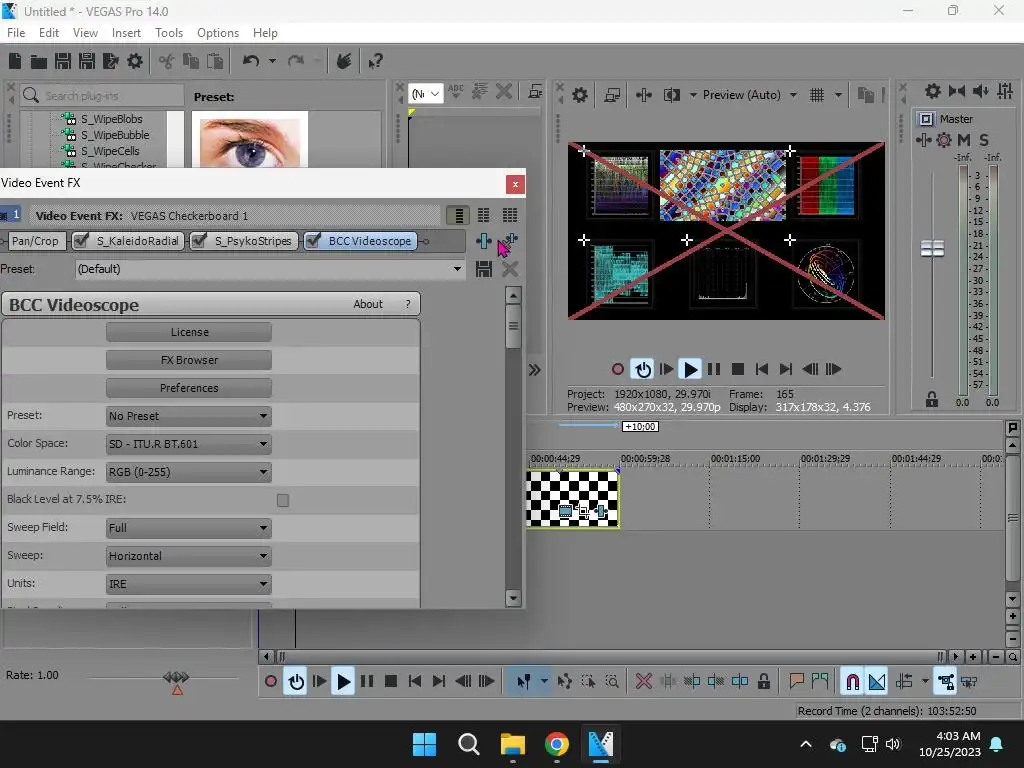Screen dimensions: 1024x768
Task: Open the Luminance Range dropdown
Action: (x=189, y=472)
